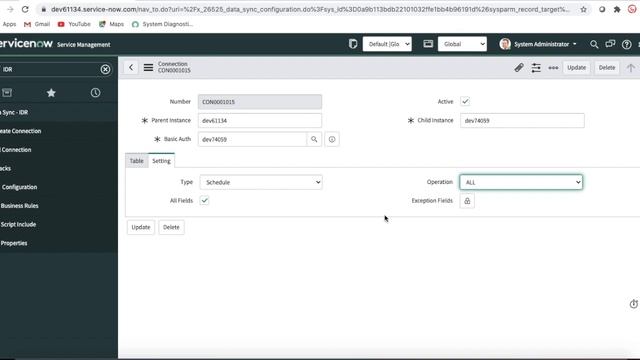The height and width of the screenshot is (360, 640).
Task: Click the application picker icon
Action: click(x=428, y=44)
